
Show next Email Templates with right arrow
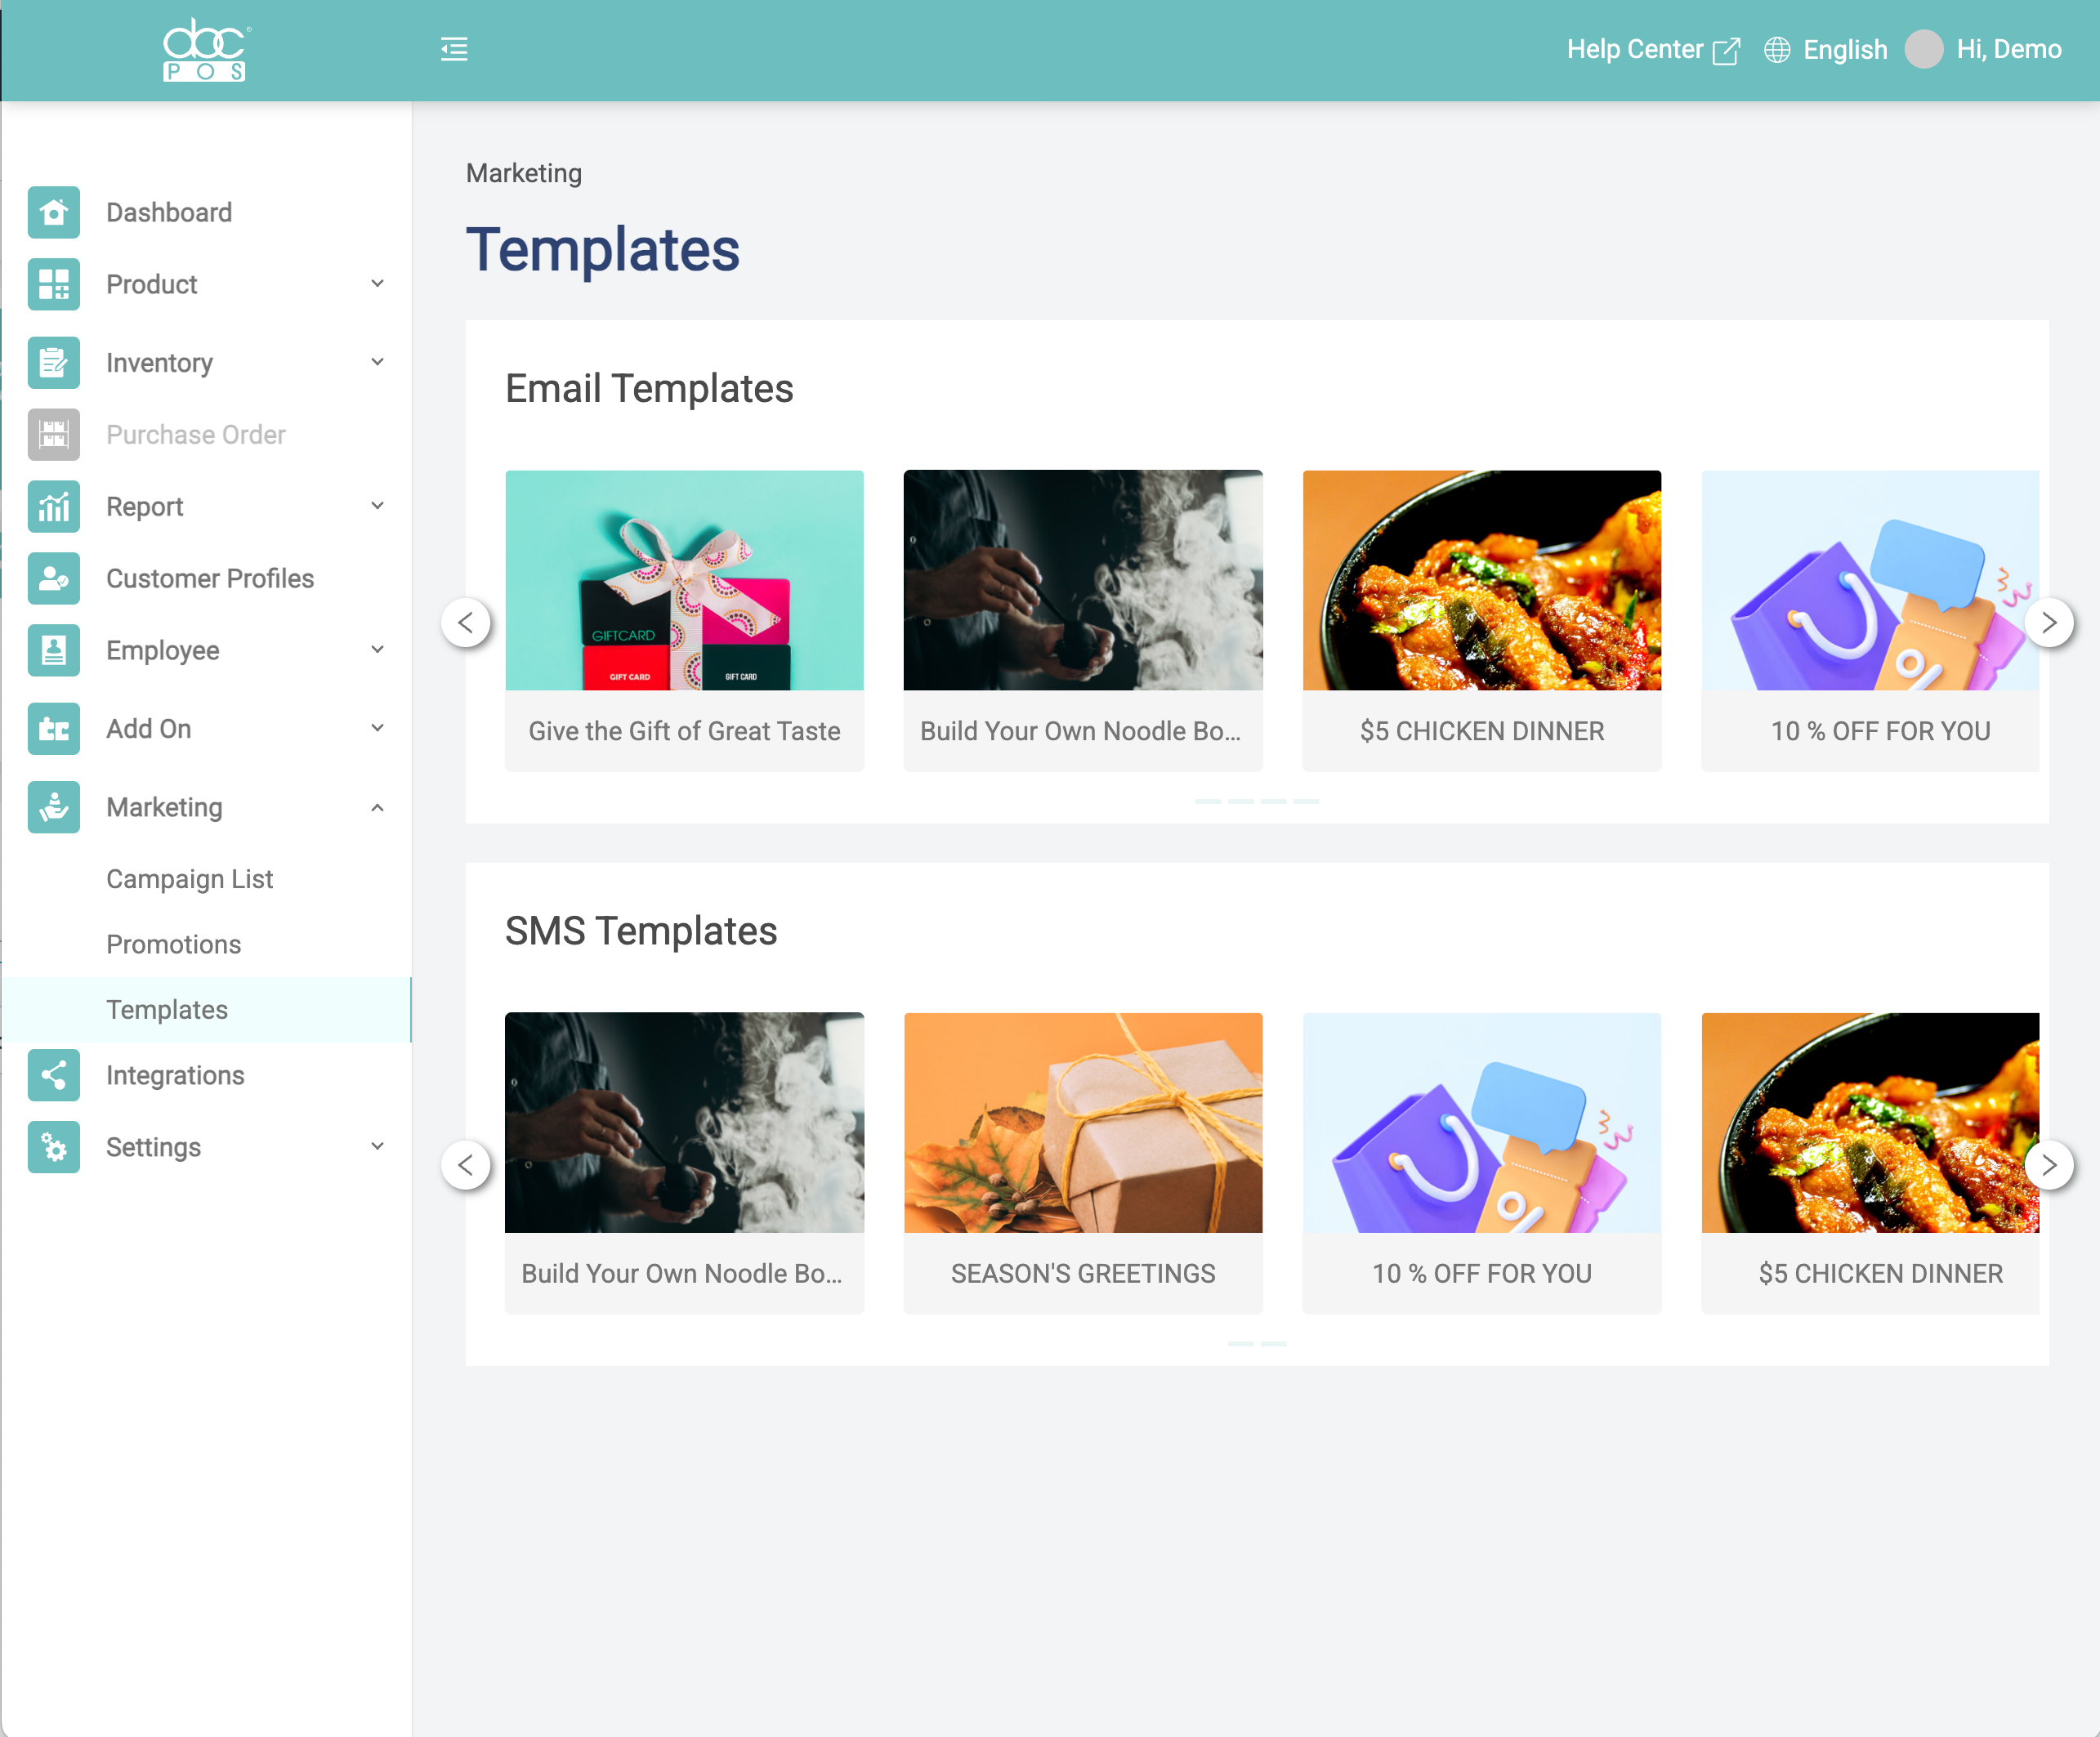pyautogui.click(x=2049, y=622)
